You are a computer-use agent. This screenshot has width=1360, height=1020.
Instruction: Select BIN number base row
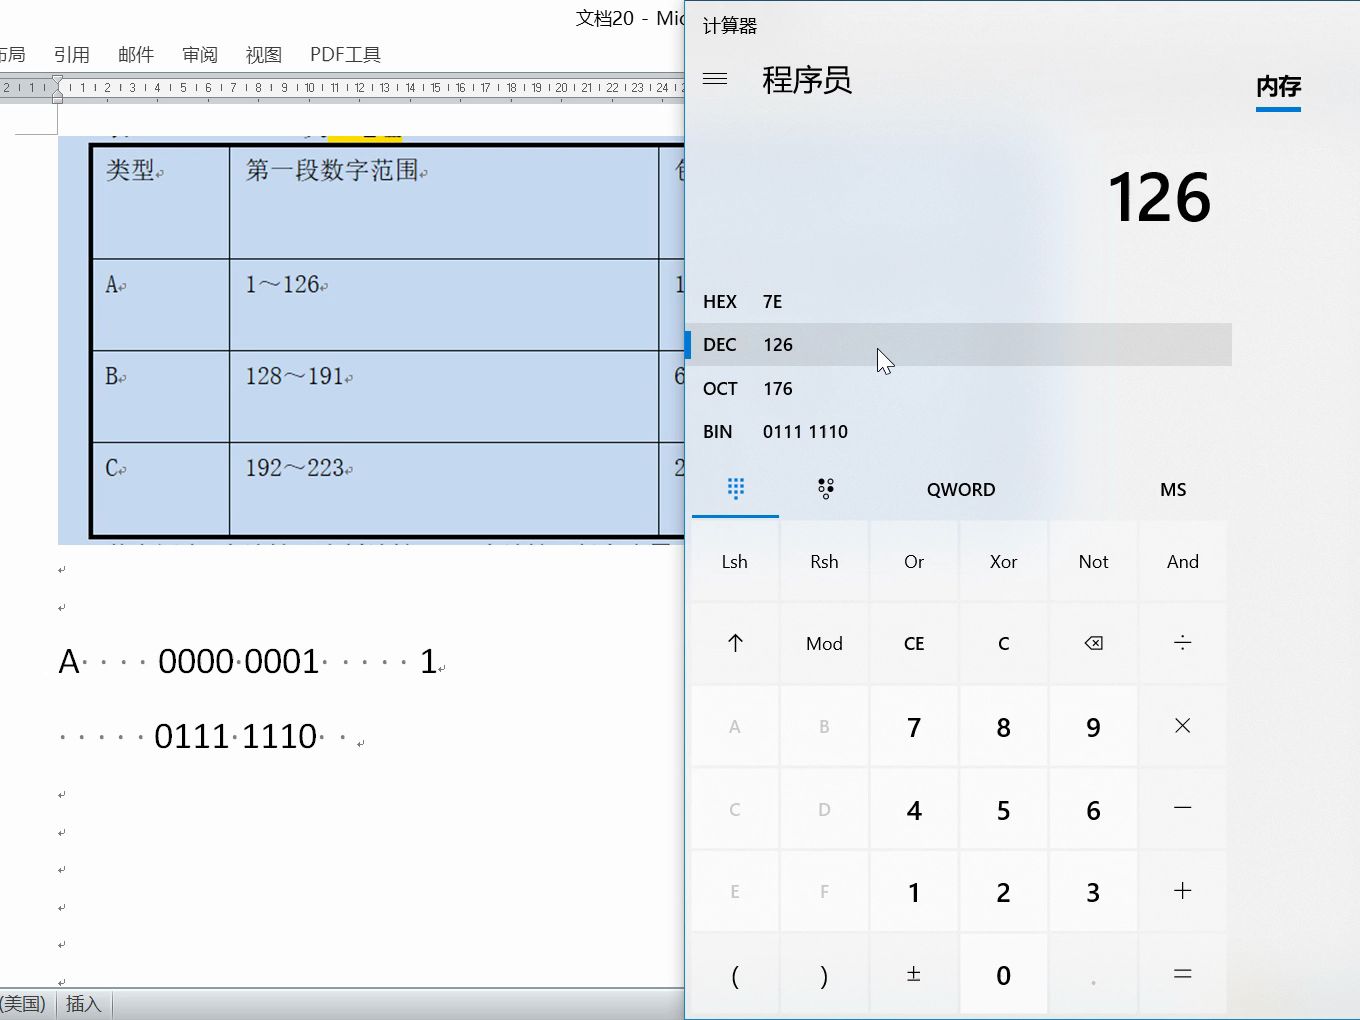coord(960,431)
